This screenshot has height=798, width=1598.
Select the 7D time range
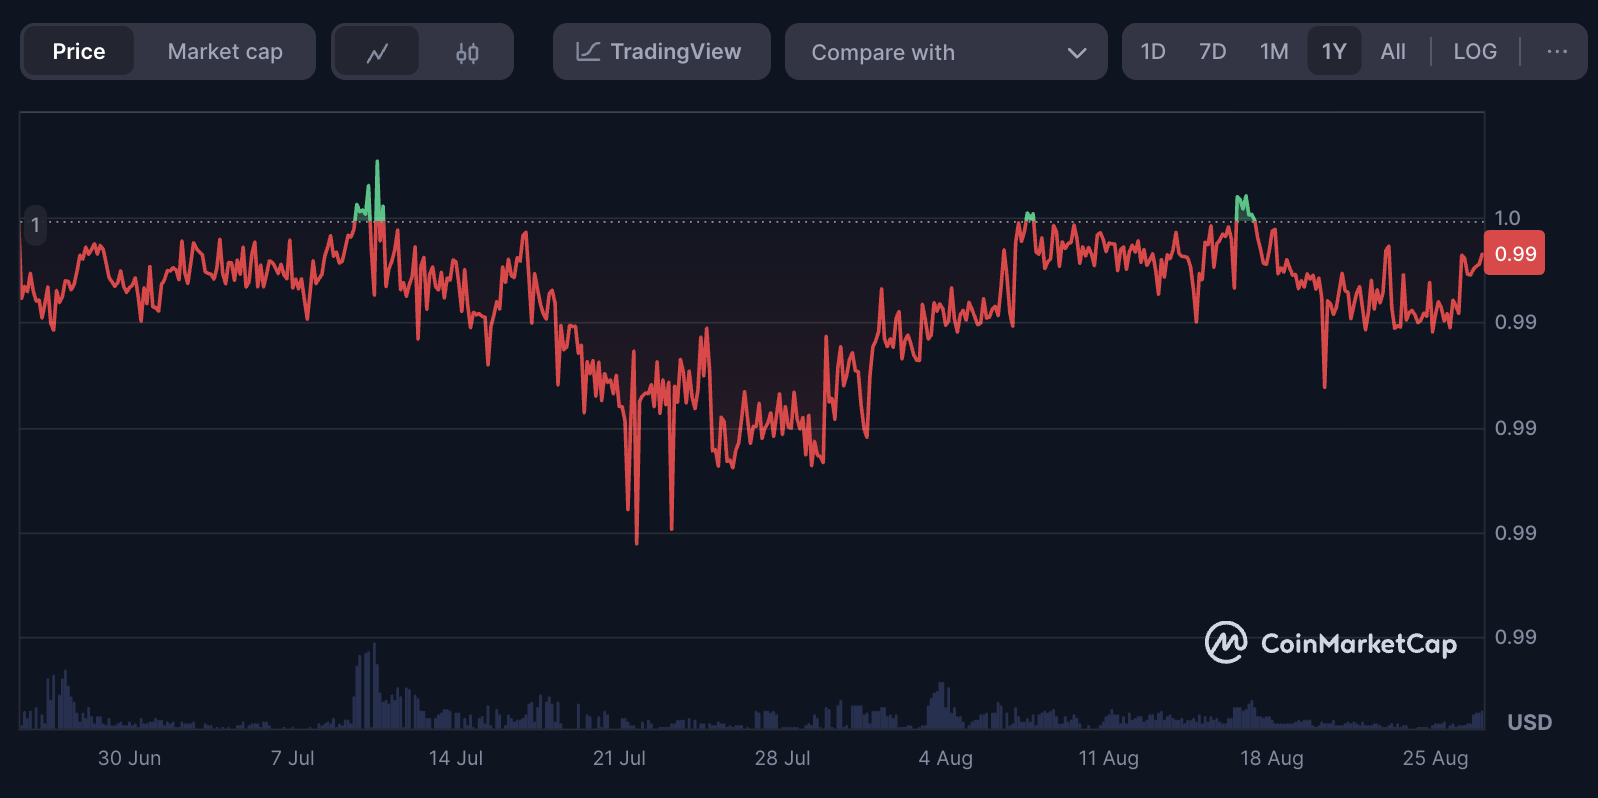(x=1213, y=52)
